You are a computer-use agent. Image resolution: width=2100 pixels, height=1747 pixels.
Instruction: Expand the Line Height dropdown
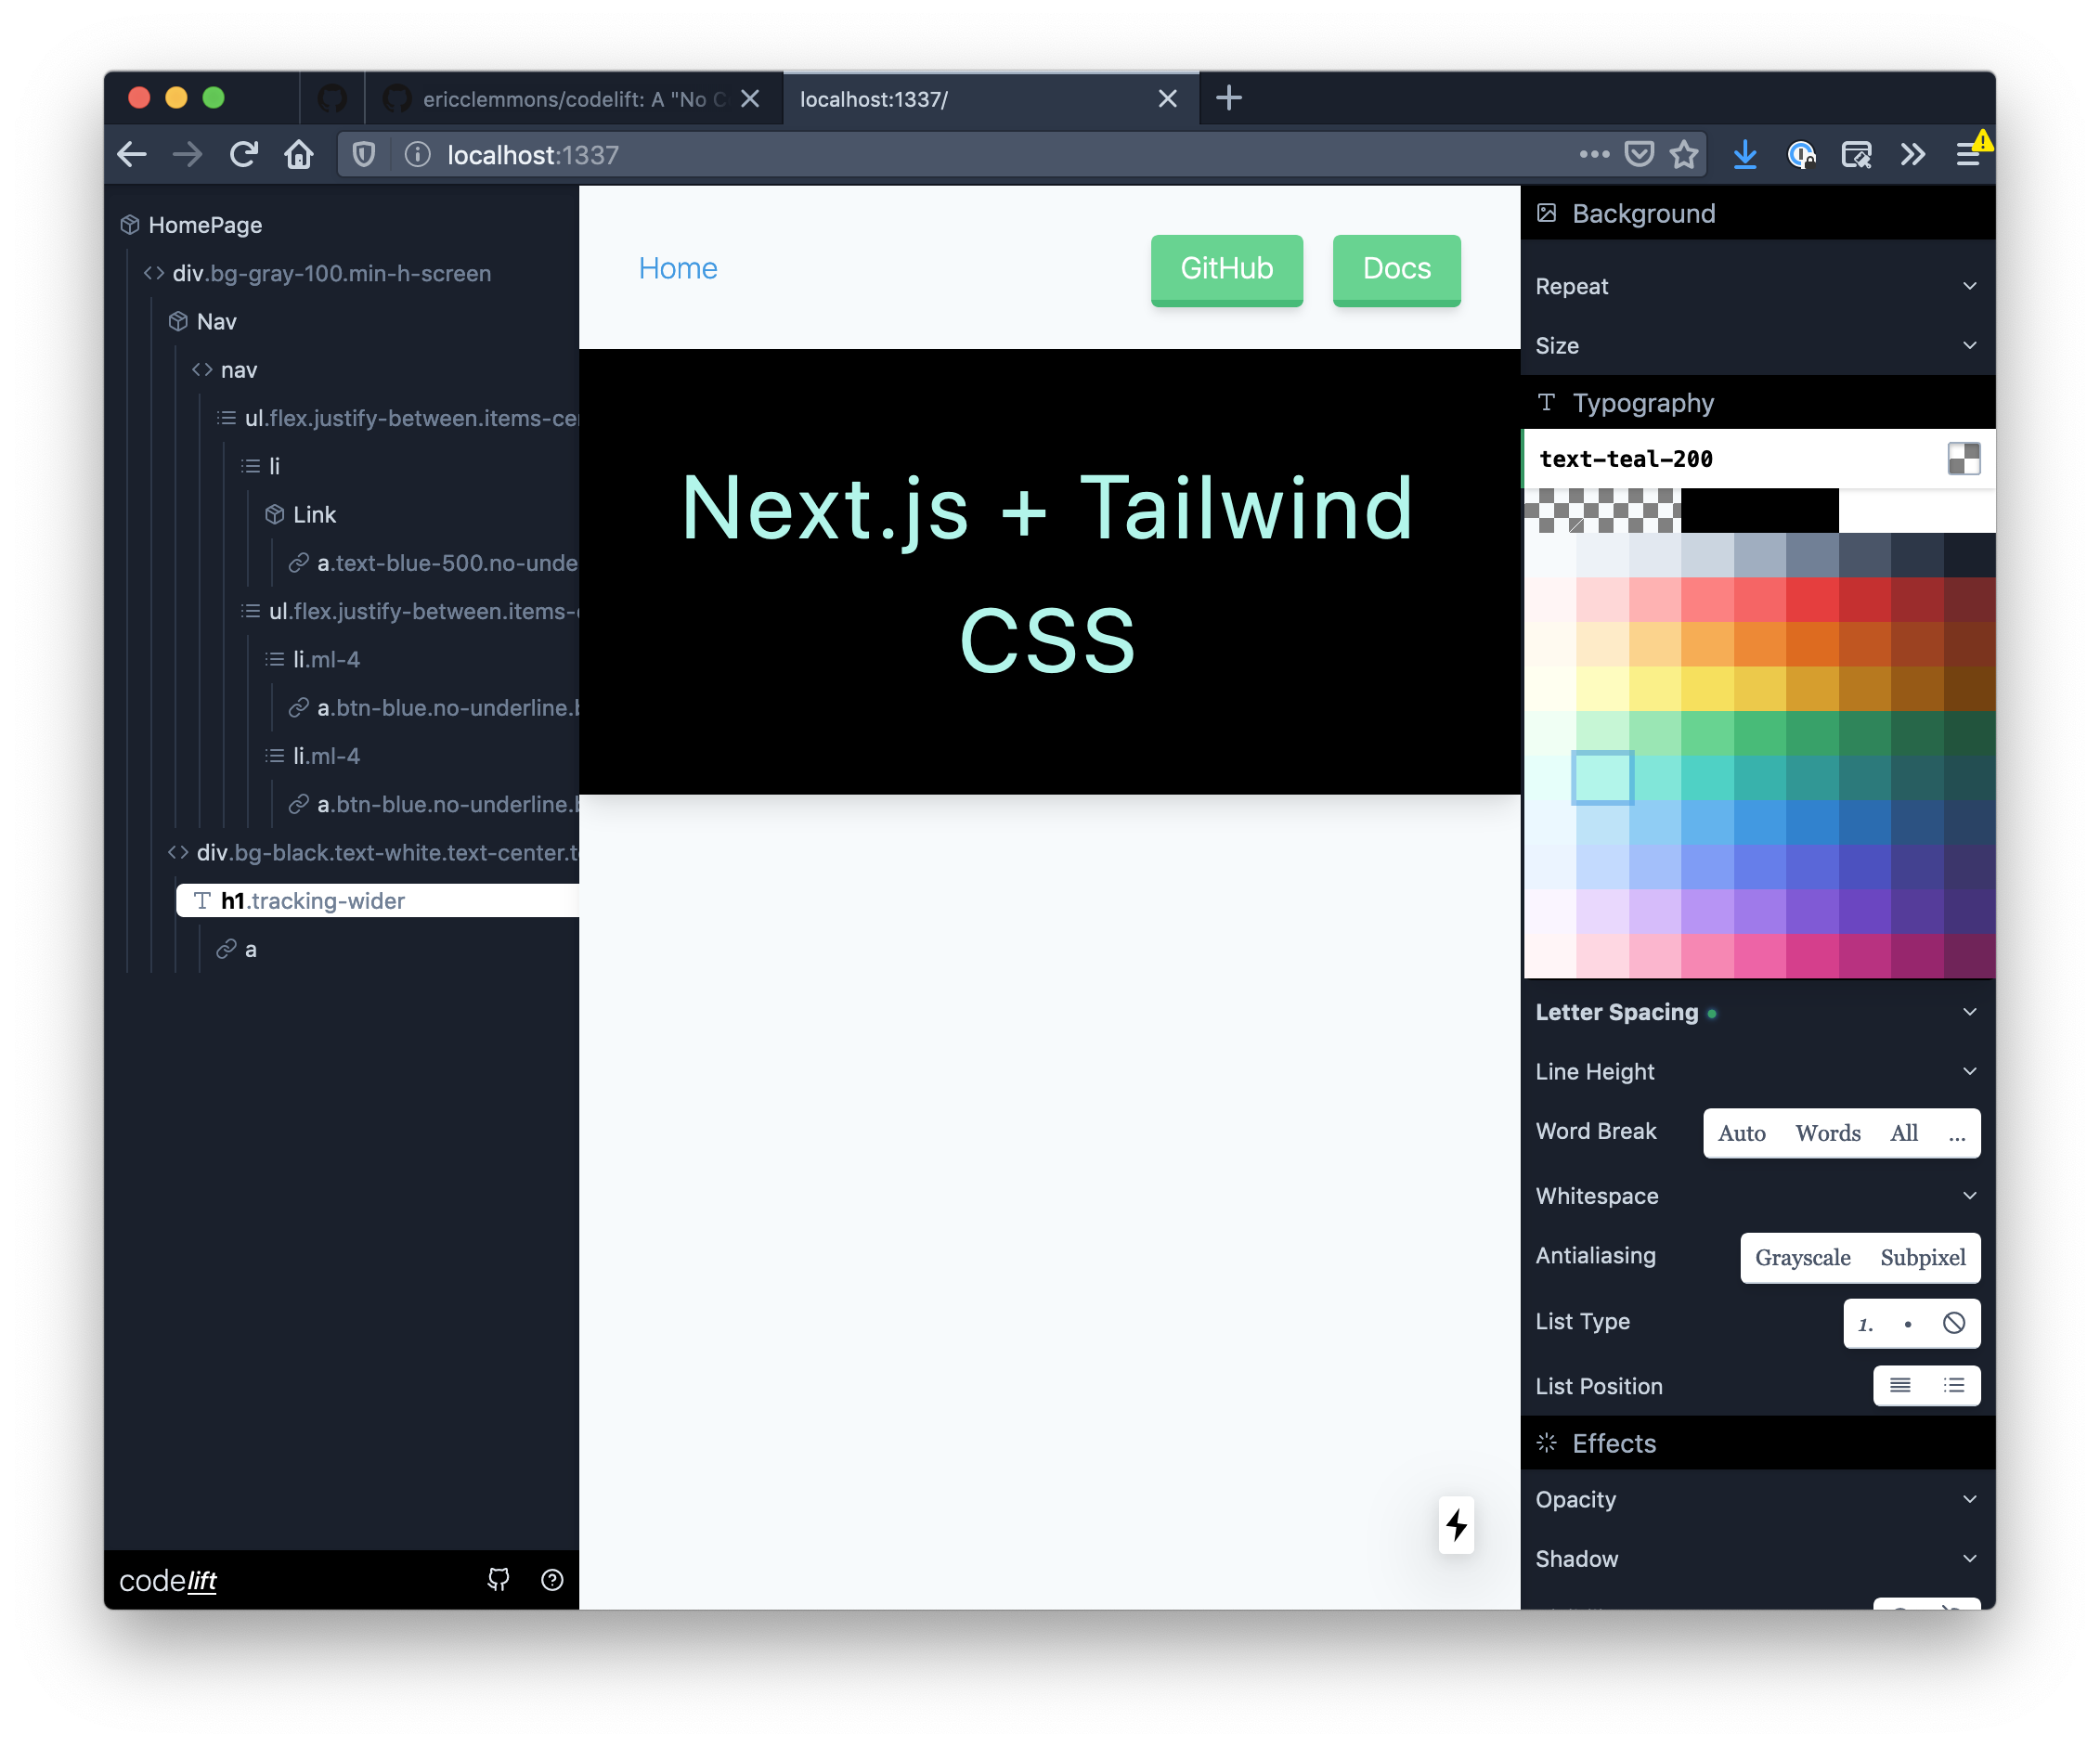(1757, 1071)
